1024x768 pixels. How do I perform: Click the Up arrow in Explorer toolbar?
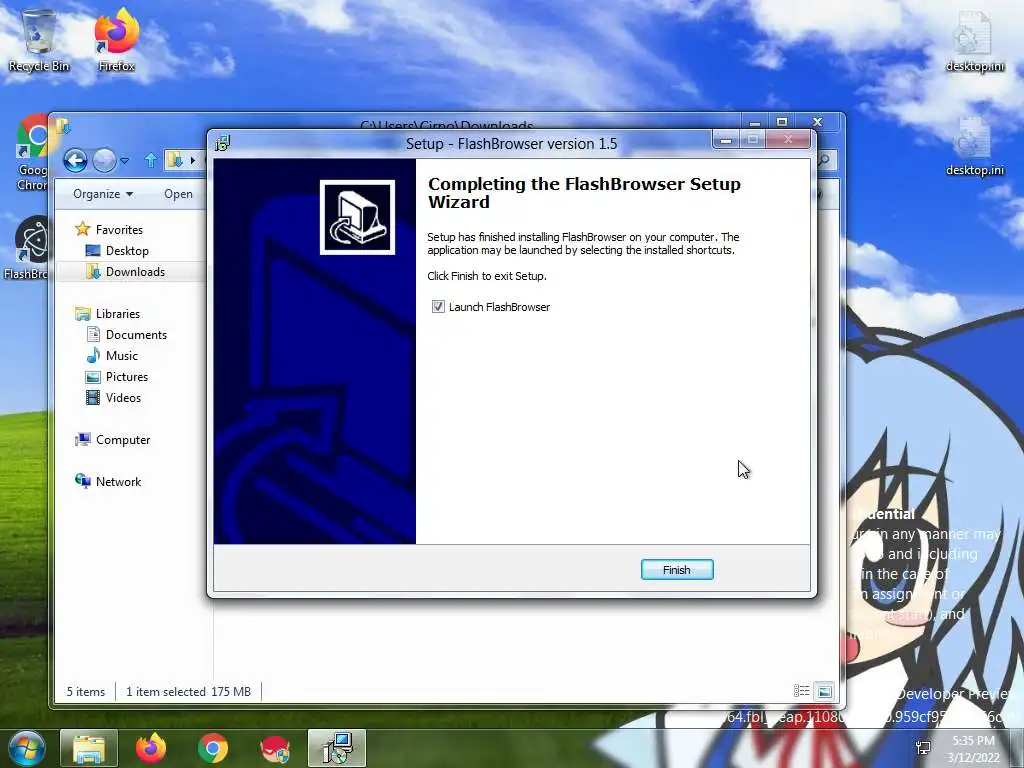tap(151, 160)
